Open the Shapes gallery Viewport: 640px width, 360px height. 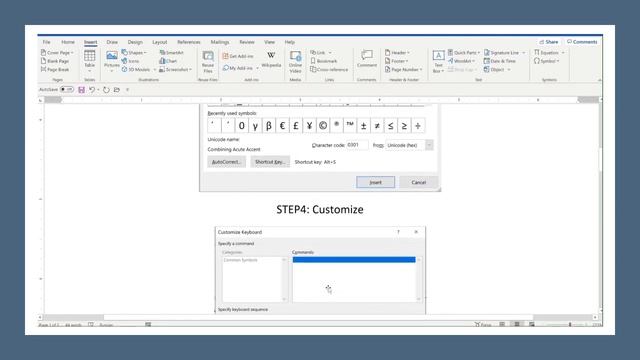[134, 53]
